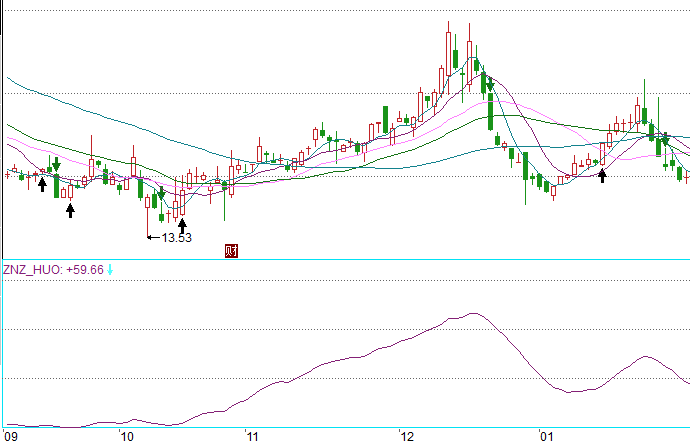Click the '01' month label on time axis
The height and width of the screenshot is (444, 690).
(x=547, y=437)
